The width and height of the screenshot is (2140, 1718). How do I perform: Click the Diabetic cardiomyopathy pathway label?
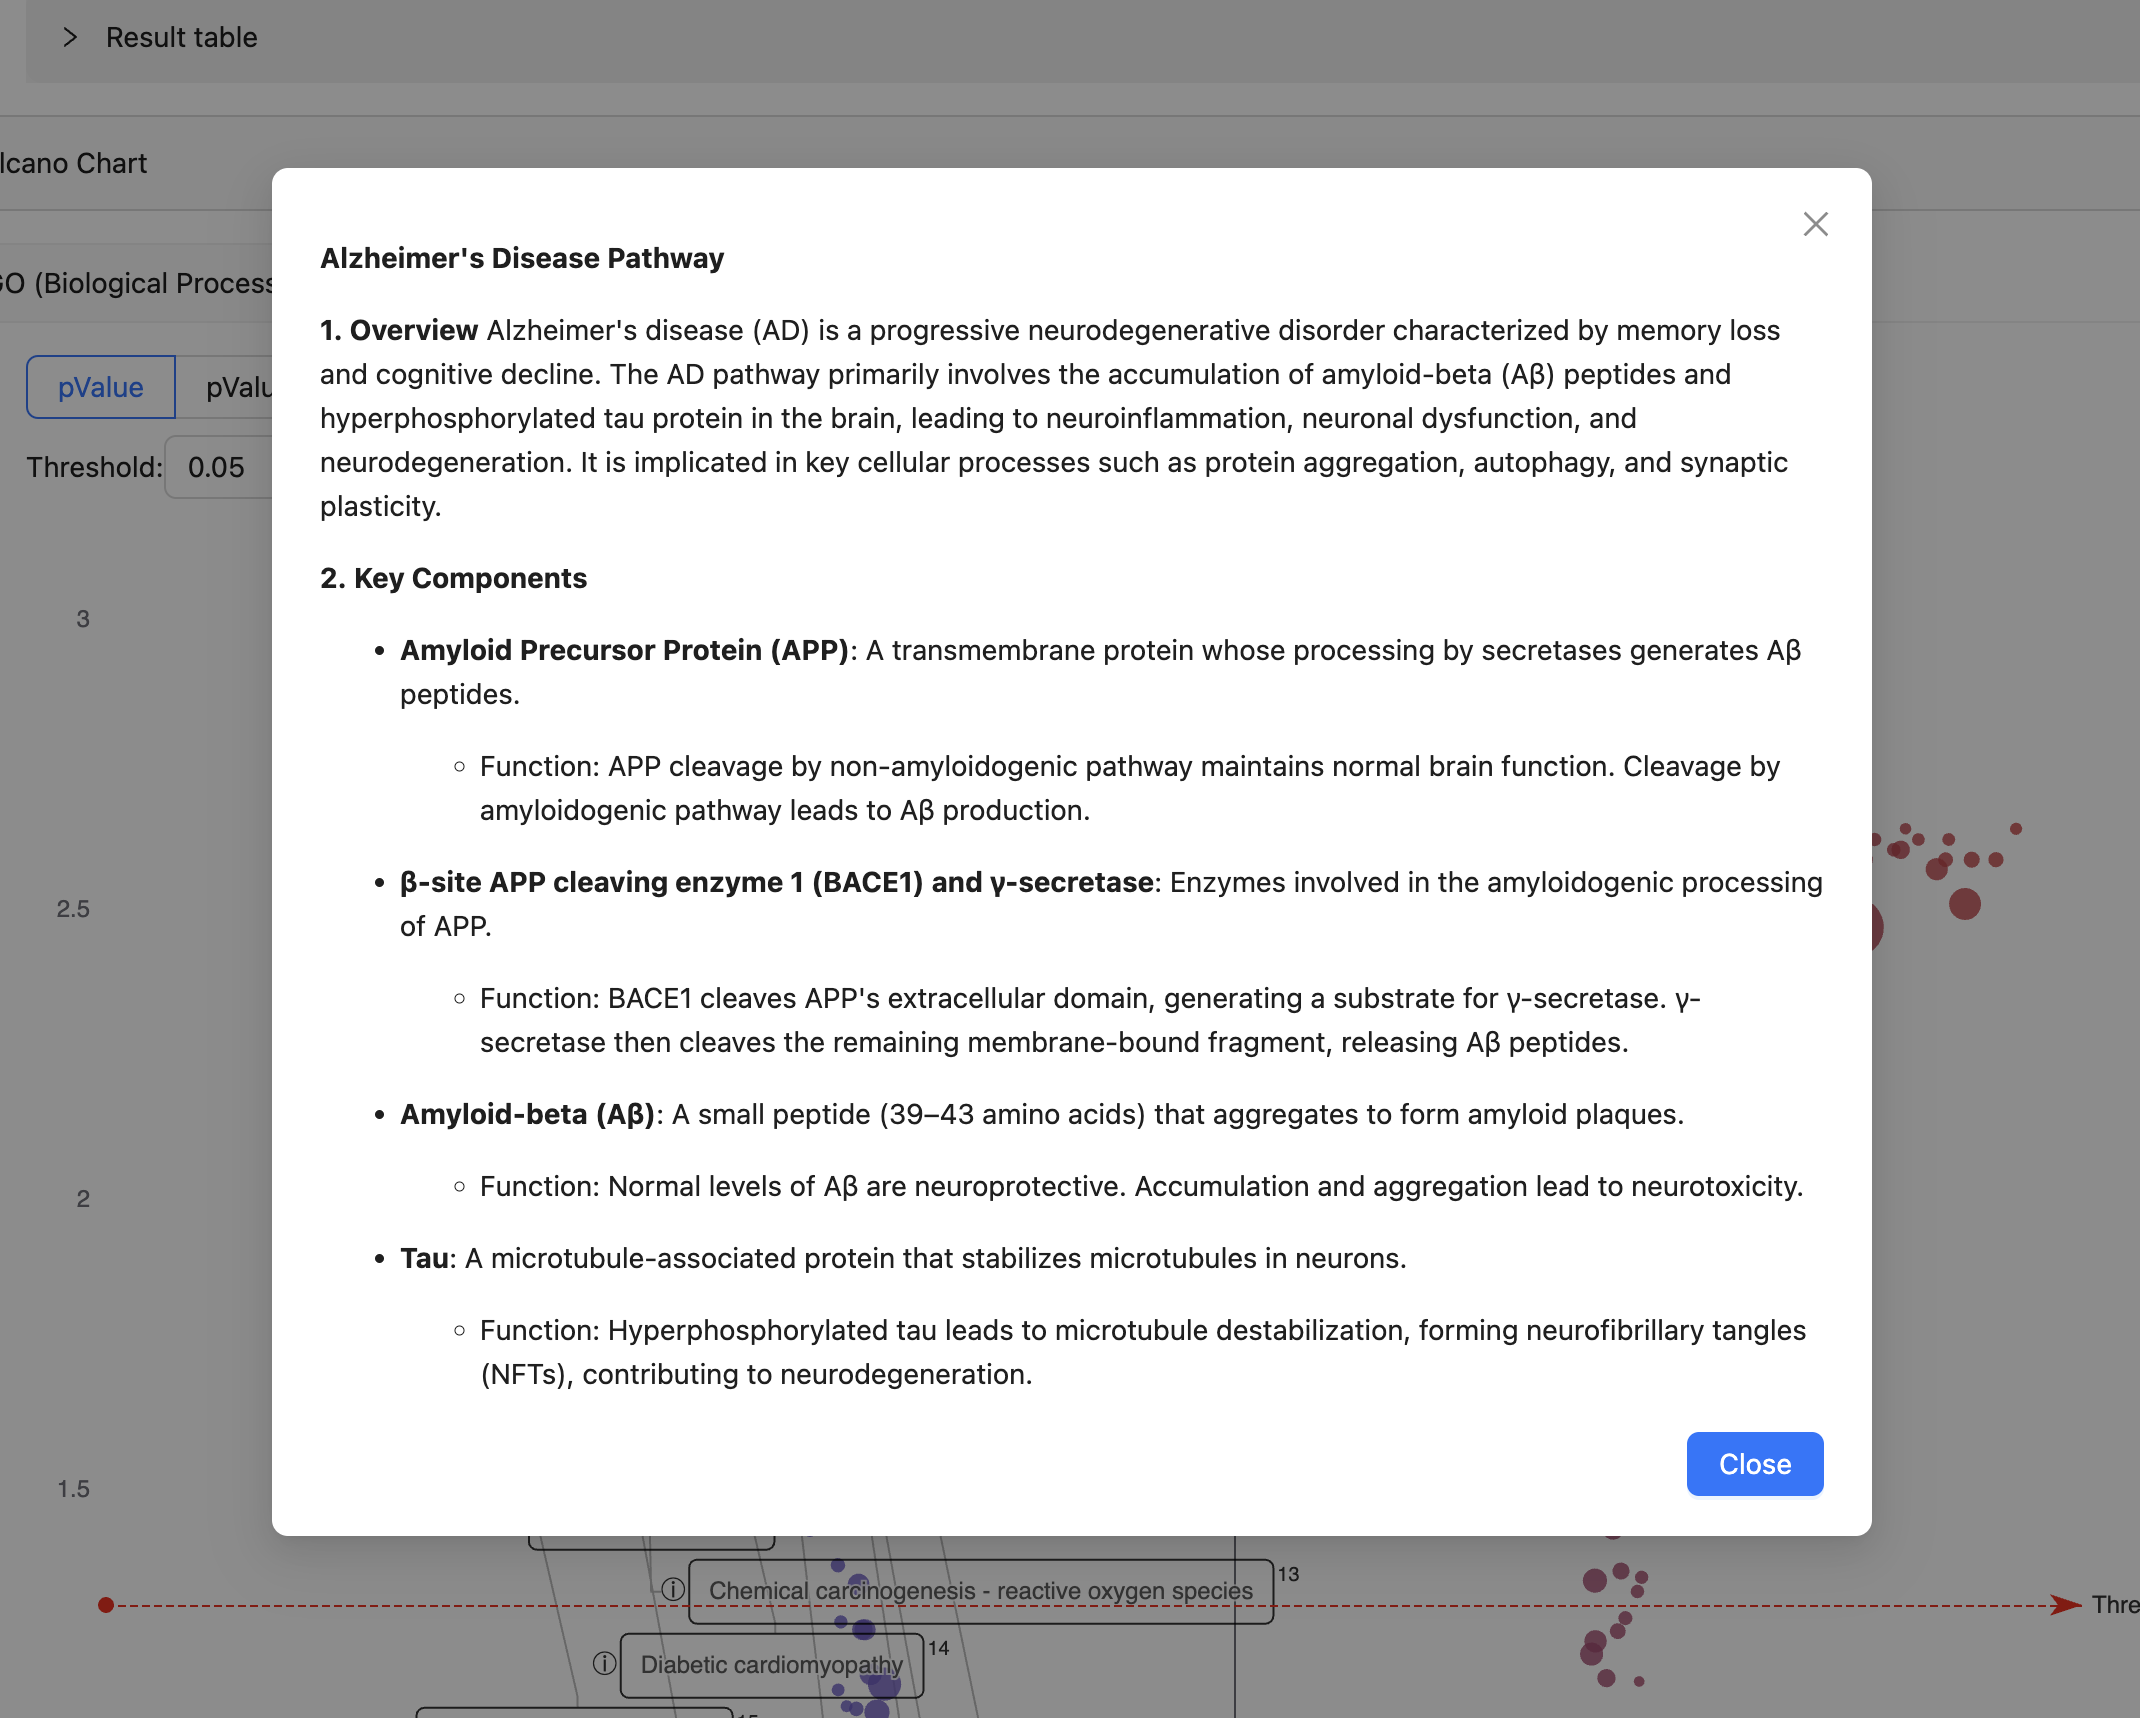(x=771, y=1664)
